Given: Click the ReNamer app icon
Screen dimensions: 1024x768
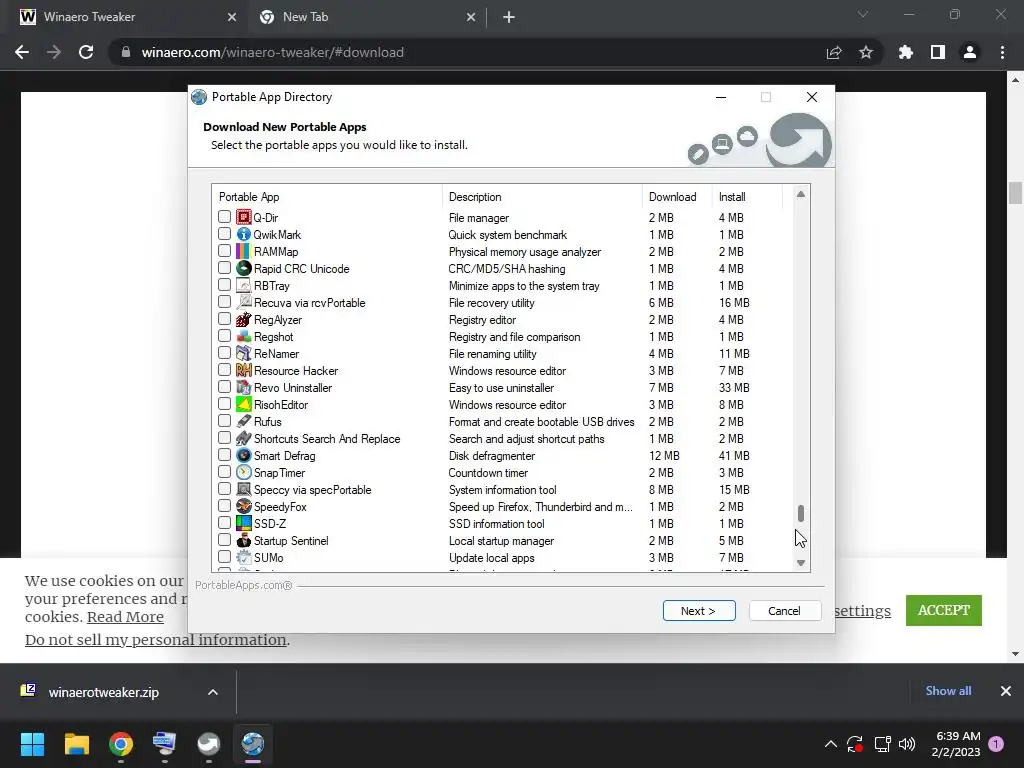Looking at the screenshot, I should point(244,353).
